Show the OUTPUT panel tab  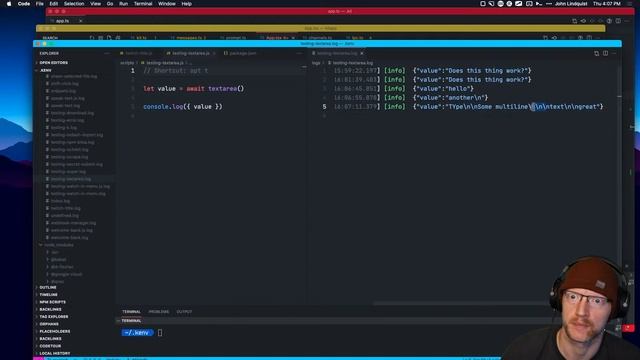pyautogui.click(x=184, y=312)
